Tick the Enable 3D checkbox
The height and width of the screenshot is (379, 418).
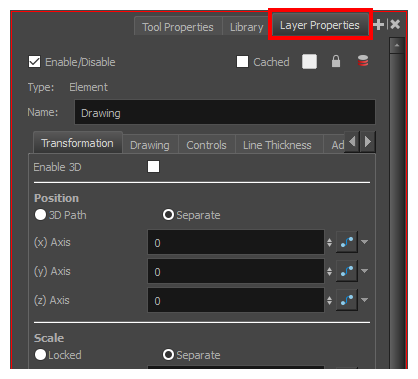pos(153,167)
